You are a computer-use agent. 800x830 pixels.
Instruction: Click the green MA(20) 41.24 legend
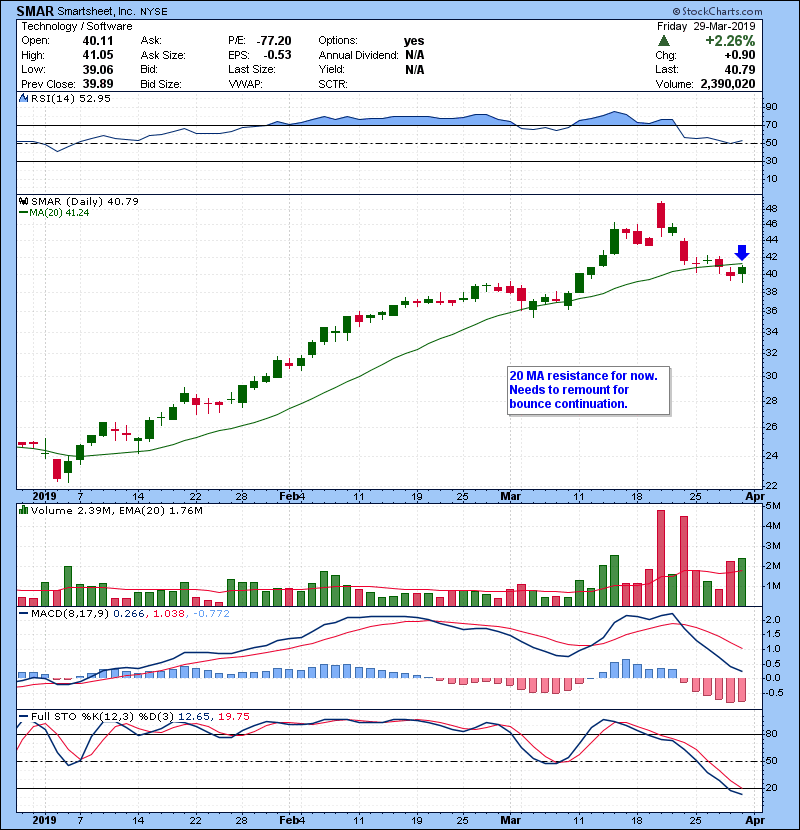point(54,213)
